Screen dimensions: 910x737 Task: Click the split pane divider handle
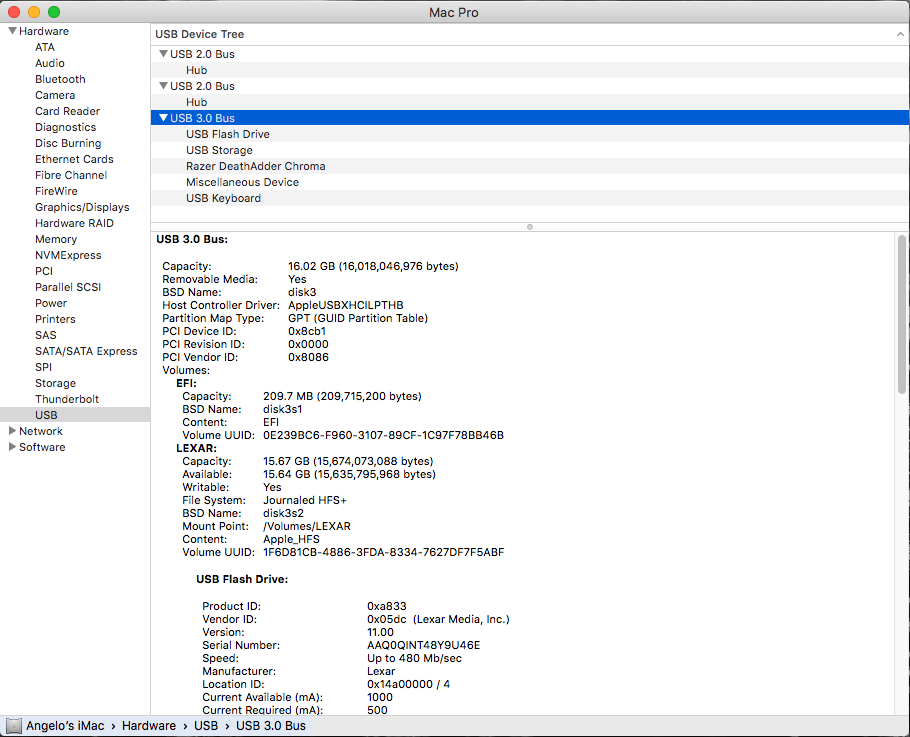point(530,227)
